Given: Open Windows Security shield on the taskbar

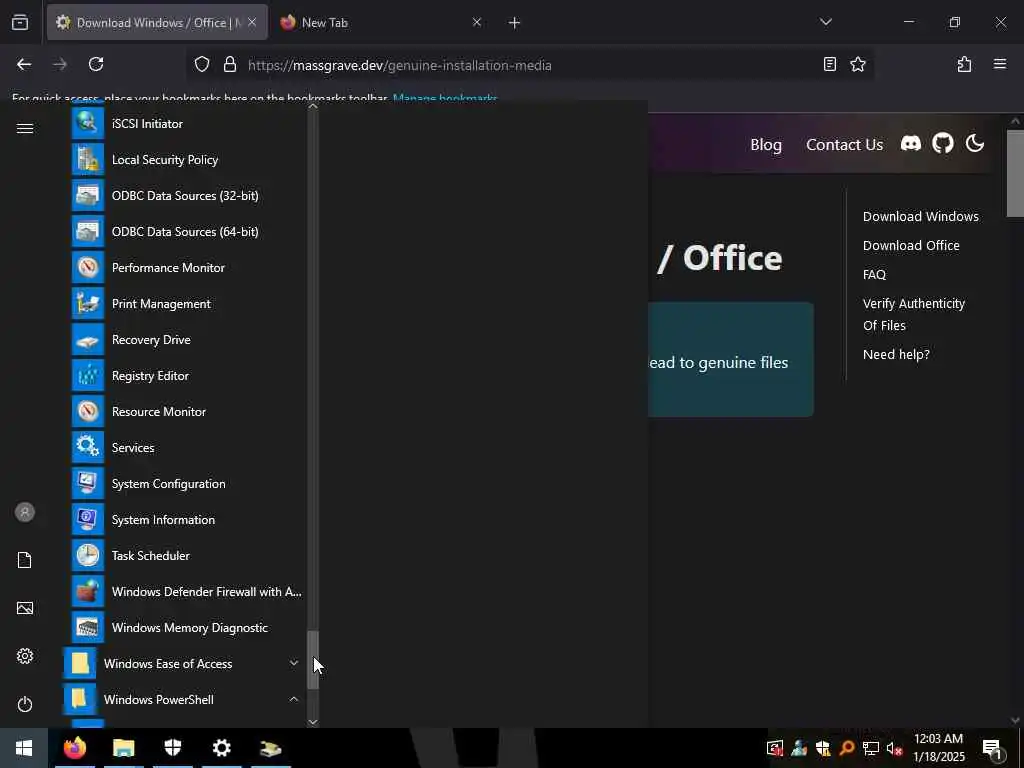Looking at the screenshot, I should click(172, 748).
